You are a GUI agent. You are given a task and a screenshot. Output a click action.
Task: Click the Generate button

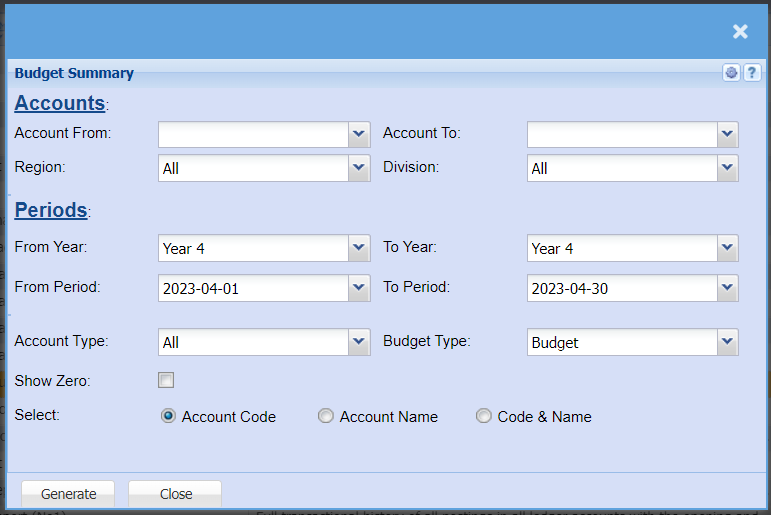point(68,494)
